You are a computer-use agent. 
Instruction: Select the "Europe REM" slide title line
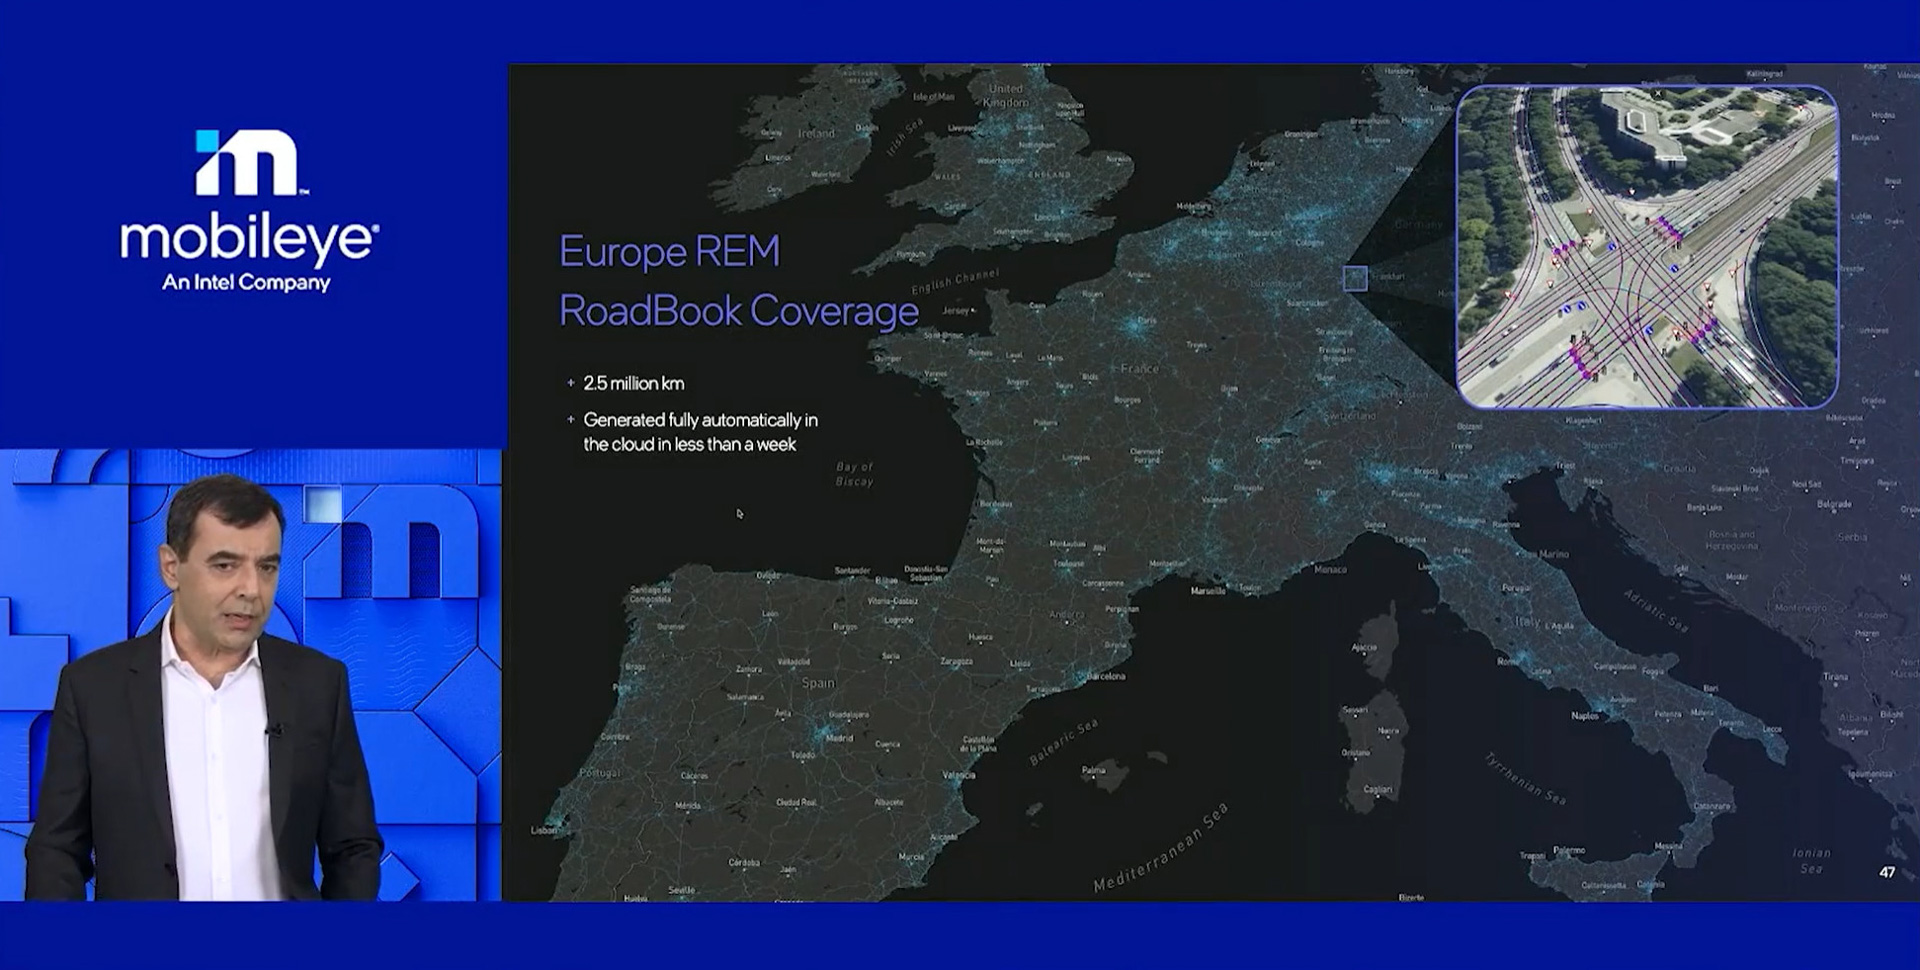(x=669, y=251)
